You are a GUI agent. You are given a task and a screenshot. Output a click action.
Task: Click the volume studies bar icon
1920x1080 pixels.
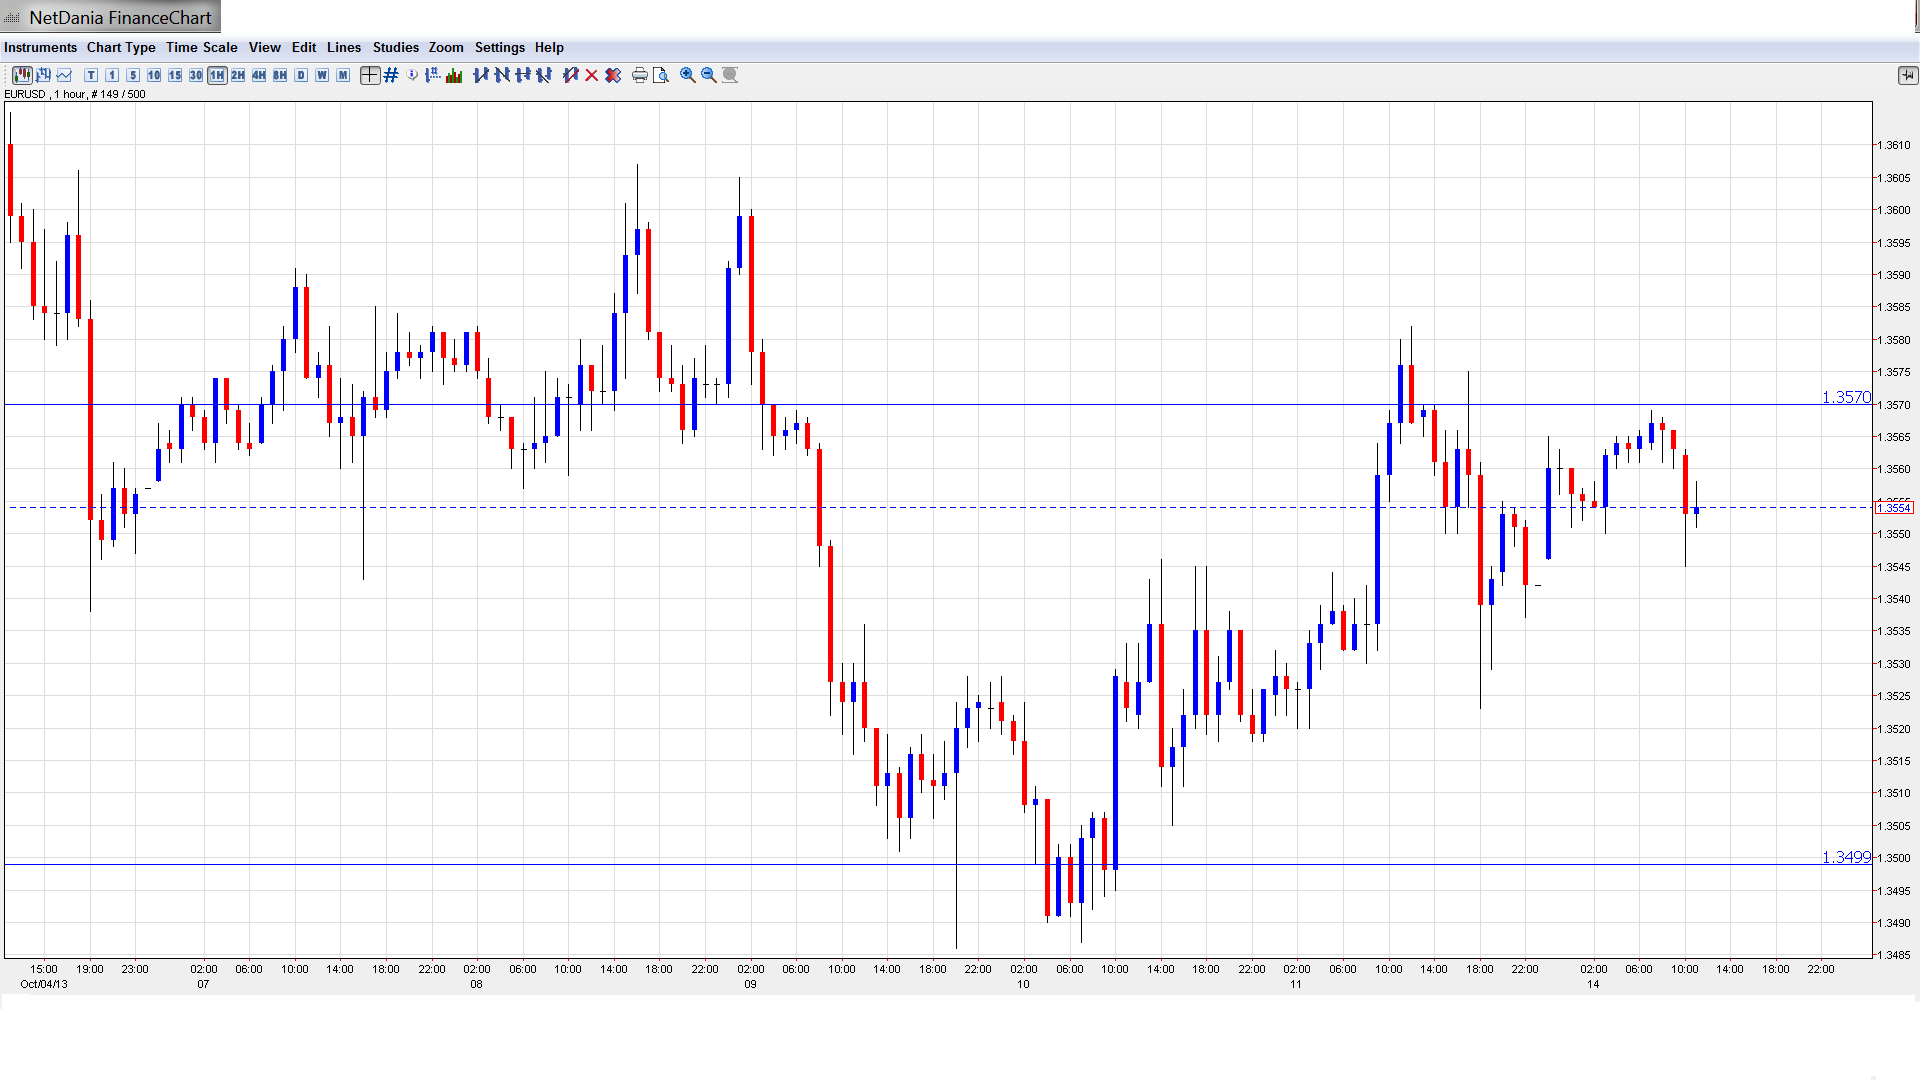(x=454, y=75)
